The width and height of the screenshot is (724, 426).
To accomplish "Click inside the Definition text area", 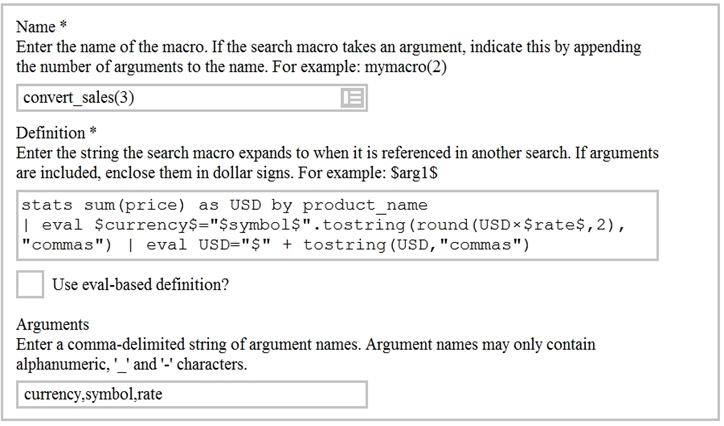I will point(338,226).
